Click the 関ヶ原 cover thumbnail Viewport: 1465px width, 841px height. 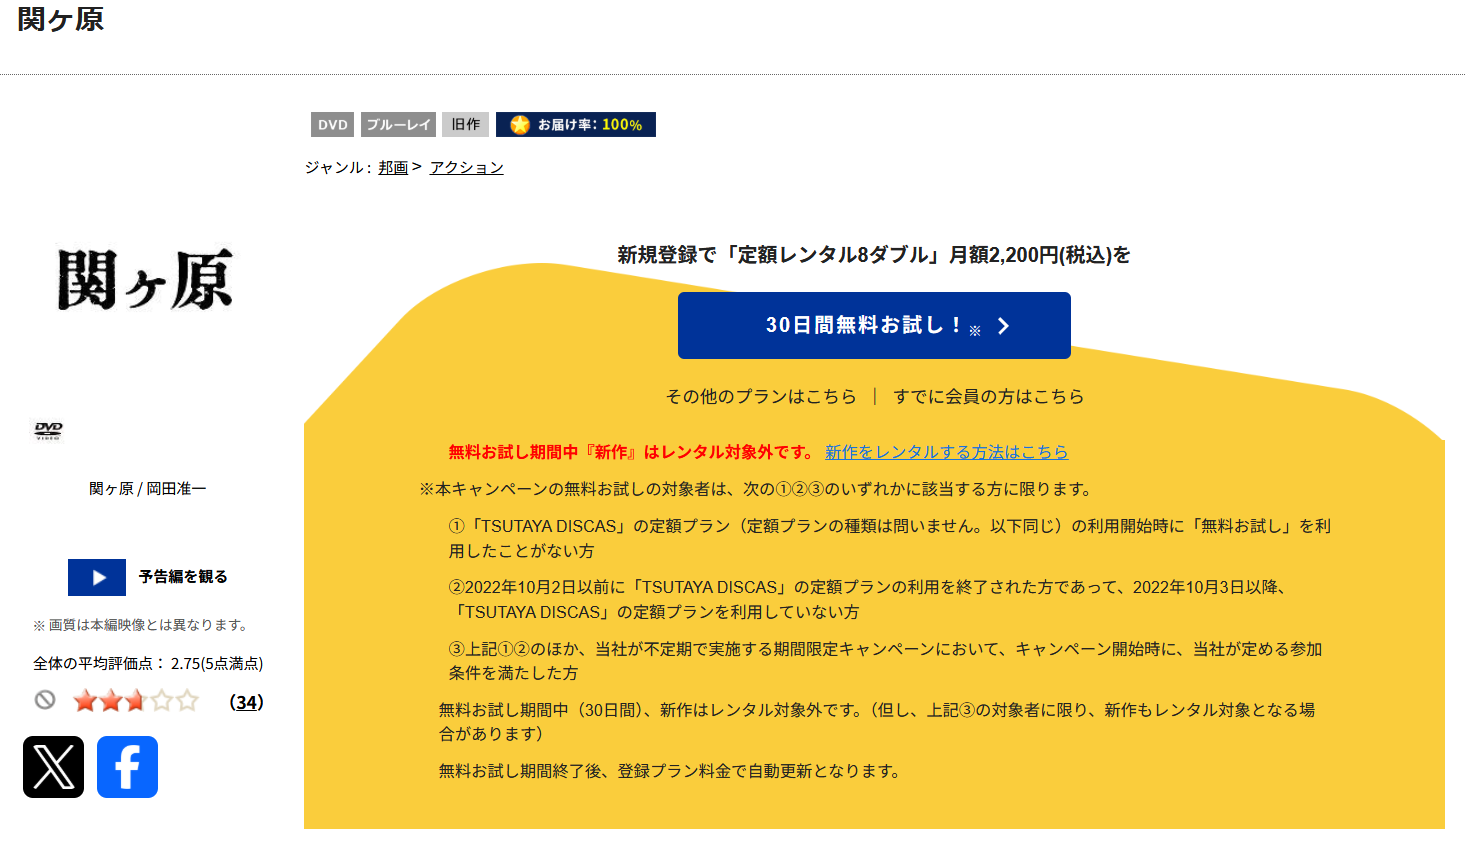click(146, 280)
